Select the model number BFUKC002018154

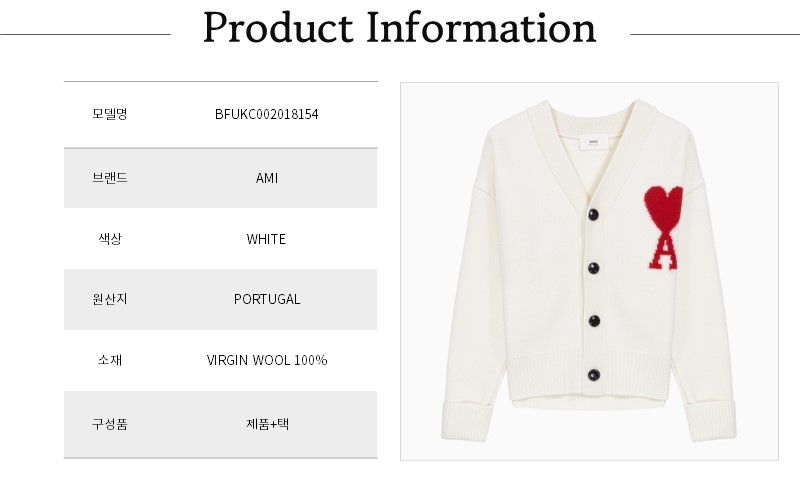coord(266,114)
